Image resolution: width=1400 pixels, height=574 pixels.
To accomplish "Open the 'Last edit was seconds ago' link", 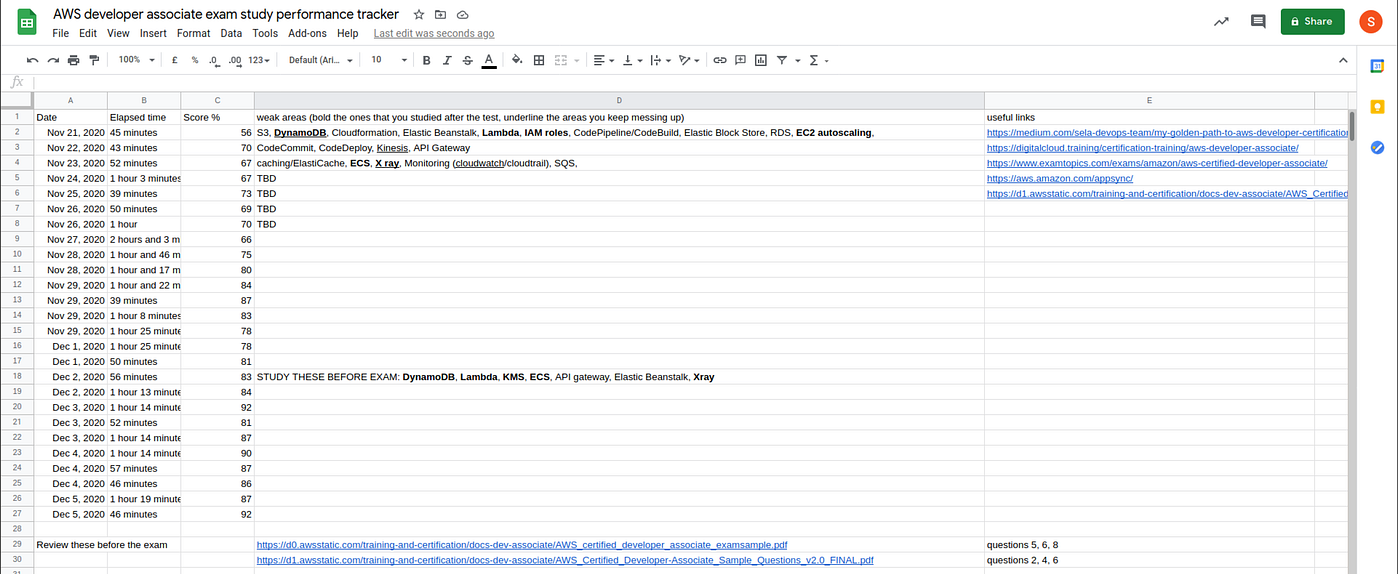I will pyautogui.click(x=434, y=33).
